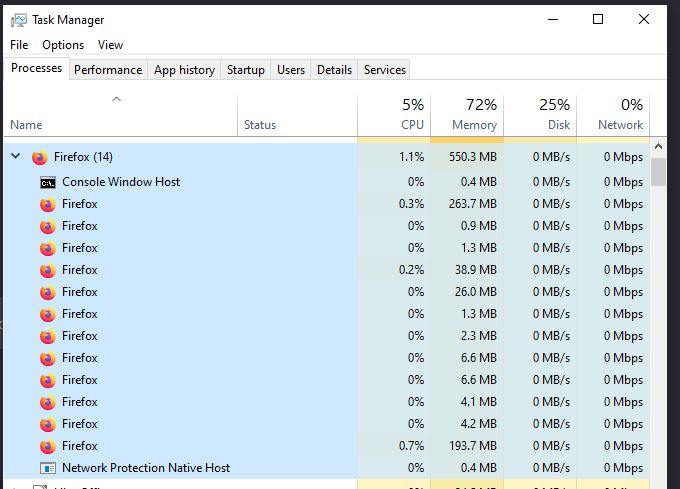Collapse the Firefox (14) process group
The height and width of the screenshot is (489, 680).
coord(16,156)
